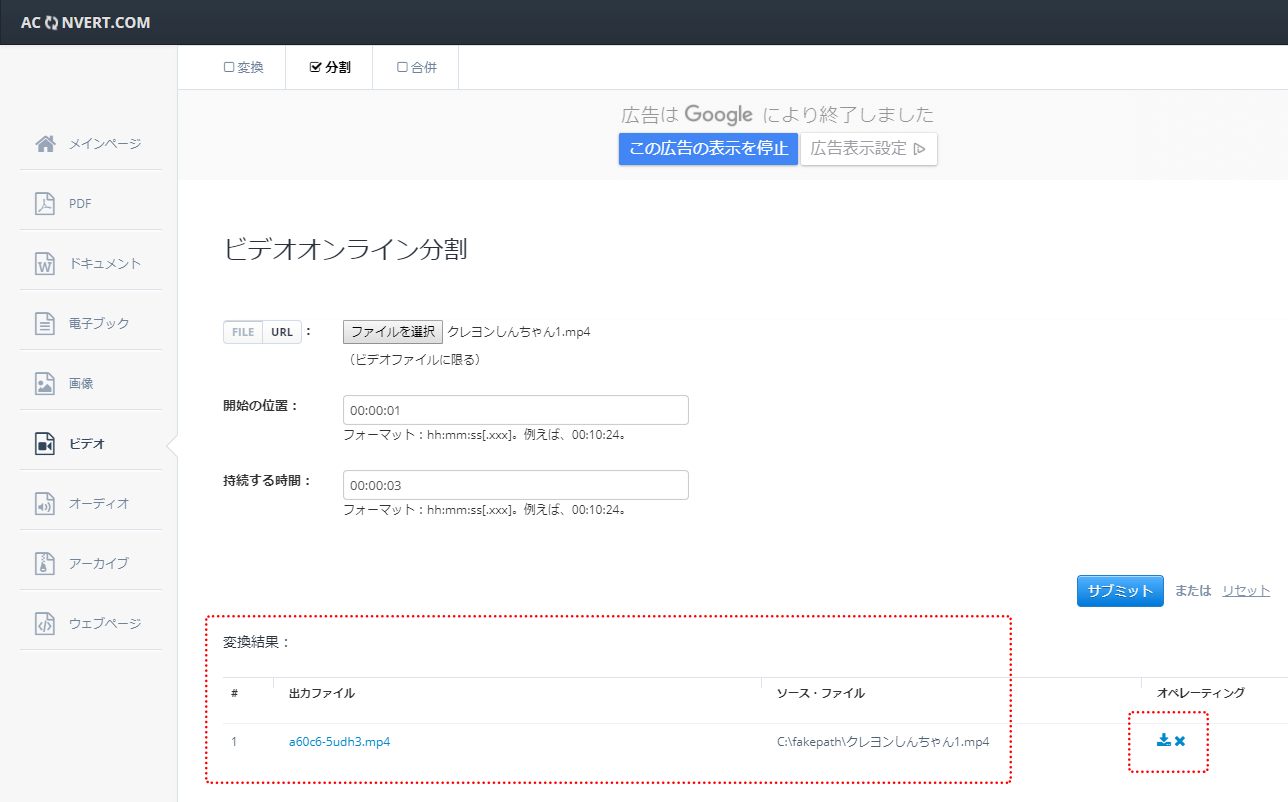Click the サブミット button
This screenshot has width=1288, height=802.
1120,591
